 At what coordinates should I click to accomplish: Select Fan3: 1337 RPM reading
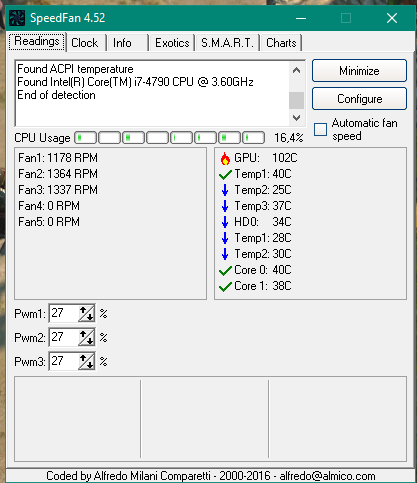pyautogui.click(x=58, y=190)
